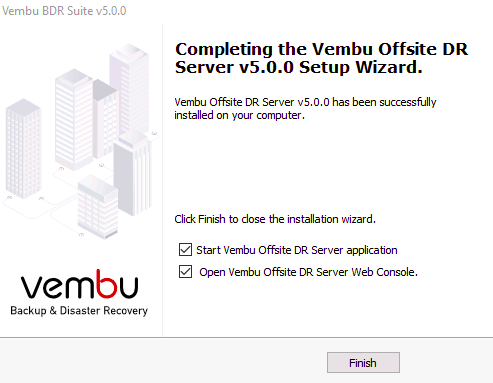Click the tallest skyscraper in the illustration

click(129, 87)
